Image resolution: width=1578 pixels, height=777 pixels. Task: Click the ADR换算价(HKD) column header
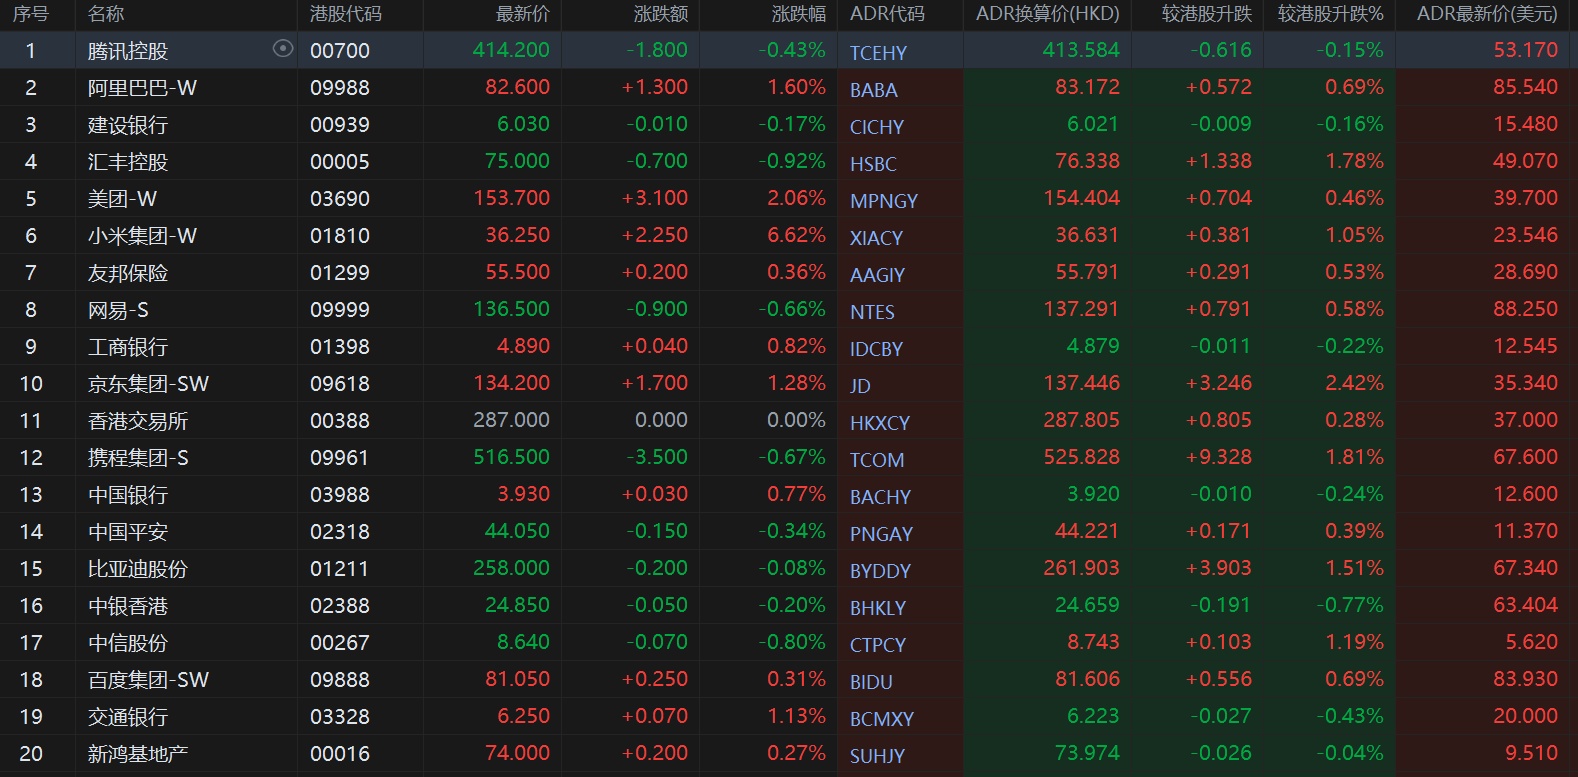pos(1047,14)
